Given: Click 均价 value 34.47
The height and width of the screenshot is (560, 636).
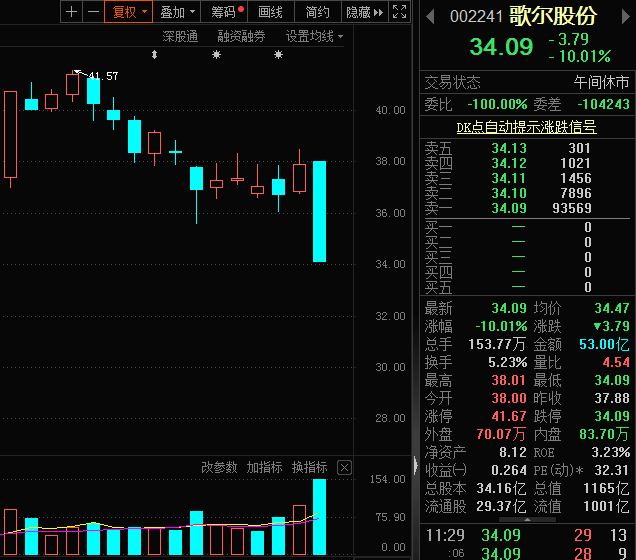Looking at the screenshot, I should tap(612, 308).
